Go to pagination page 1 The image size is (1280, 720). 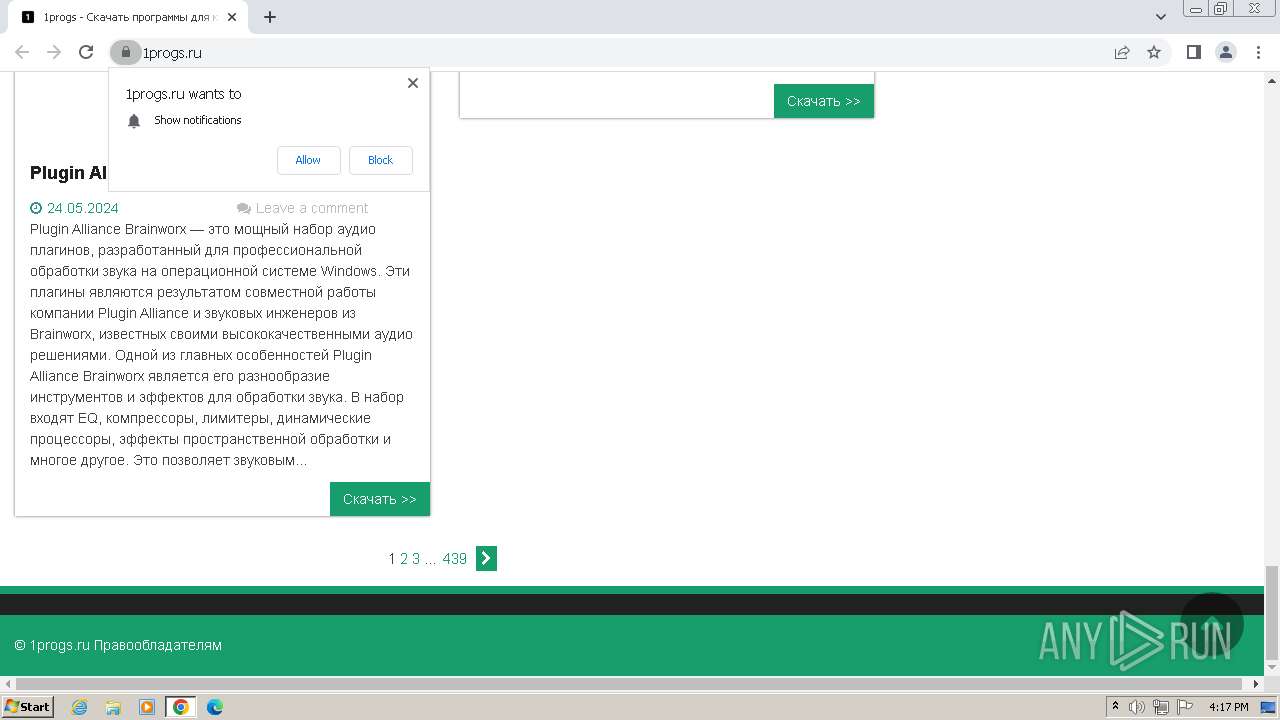coord(392,559)
